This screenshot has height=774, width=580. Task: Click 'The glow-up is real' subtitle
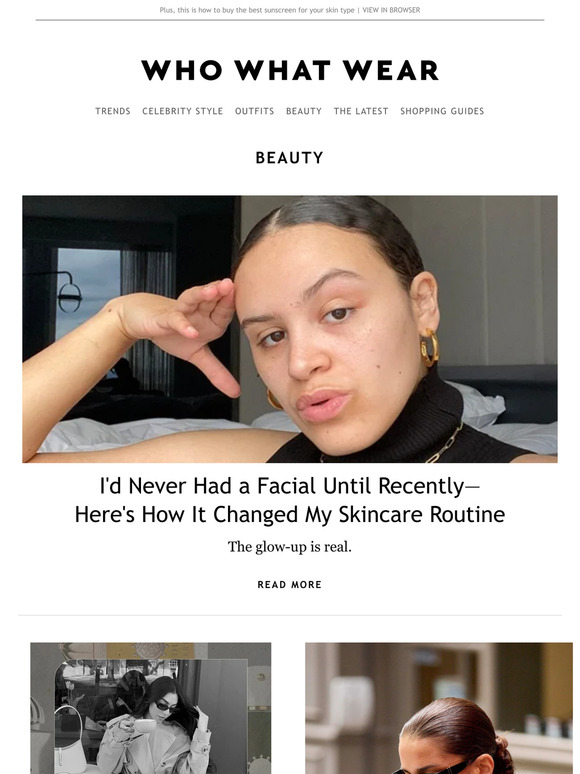point(290,547)
